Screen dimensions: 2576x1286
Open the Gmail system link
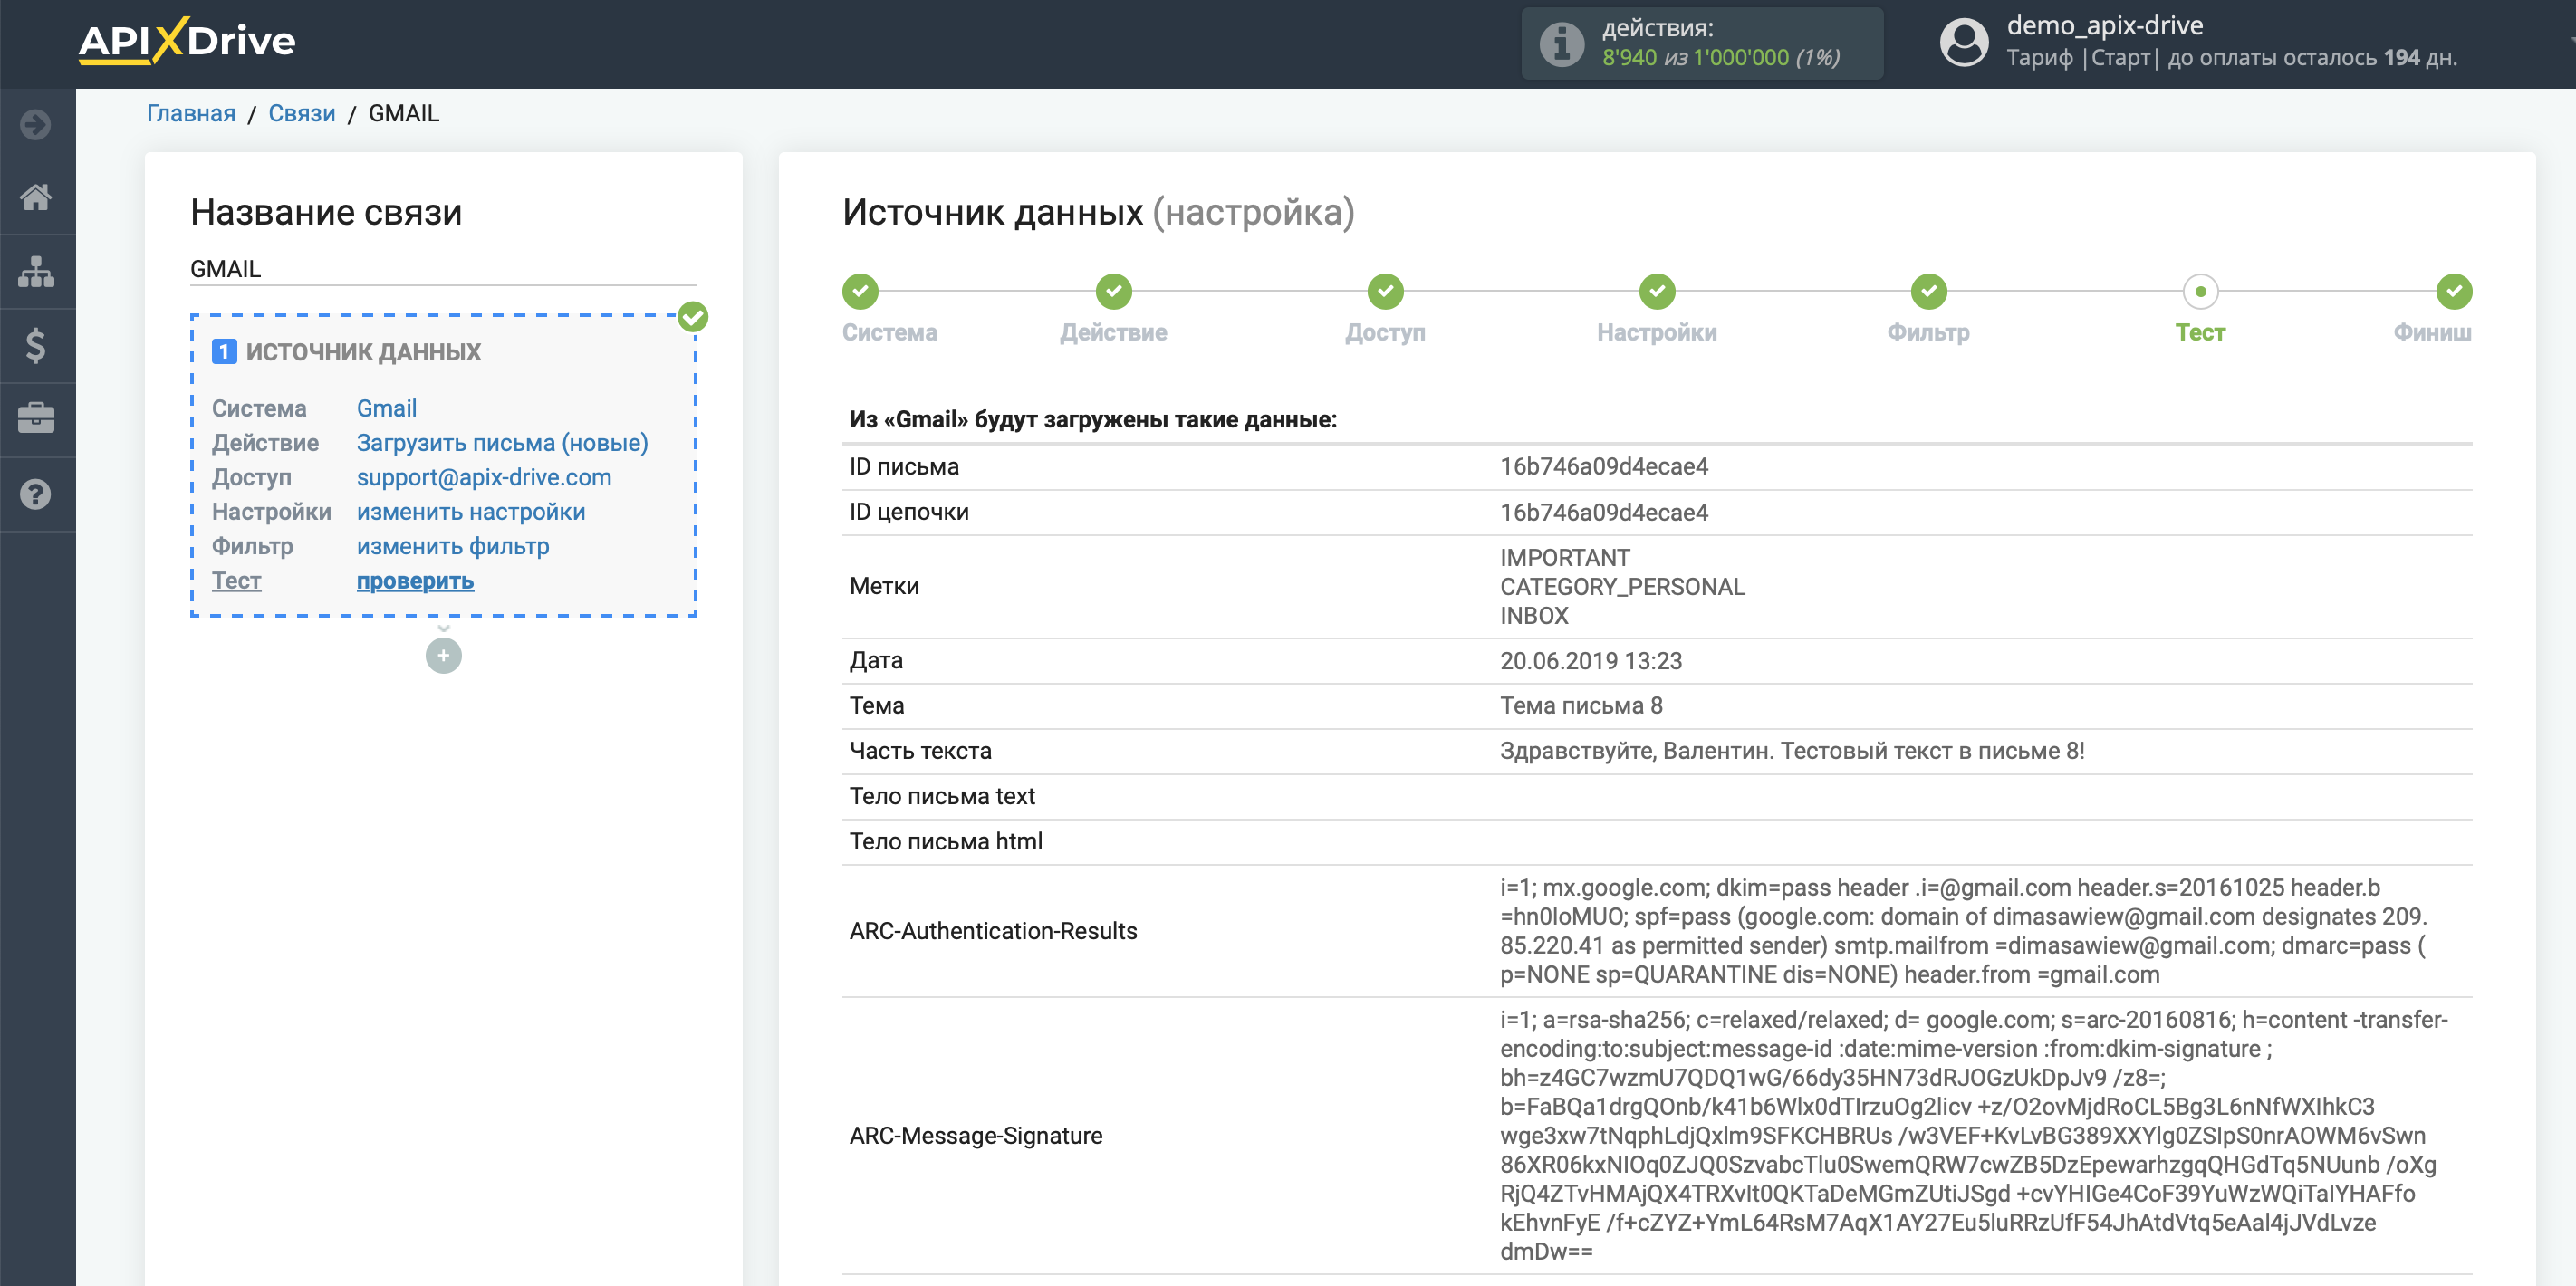coord(387,408)
